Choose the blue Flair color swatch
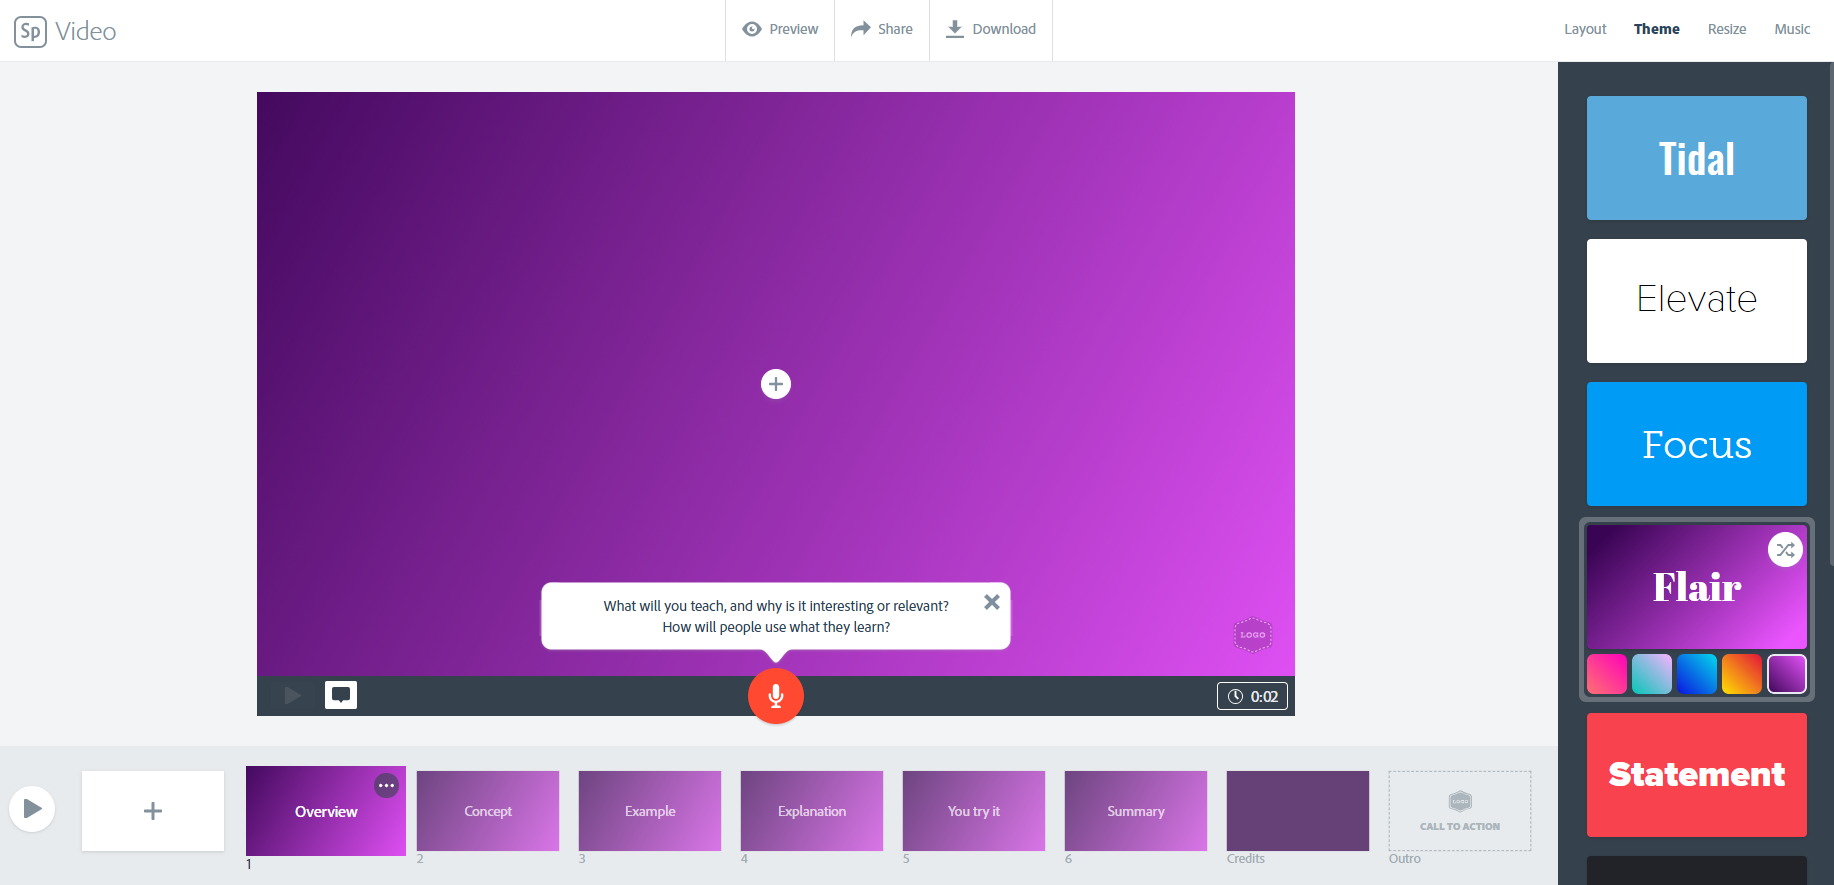This screenshot has width=1834, height=885. click(x=1697, y=674)
